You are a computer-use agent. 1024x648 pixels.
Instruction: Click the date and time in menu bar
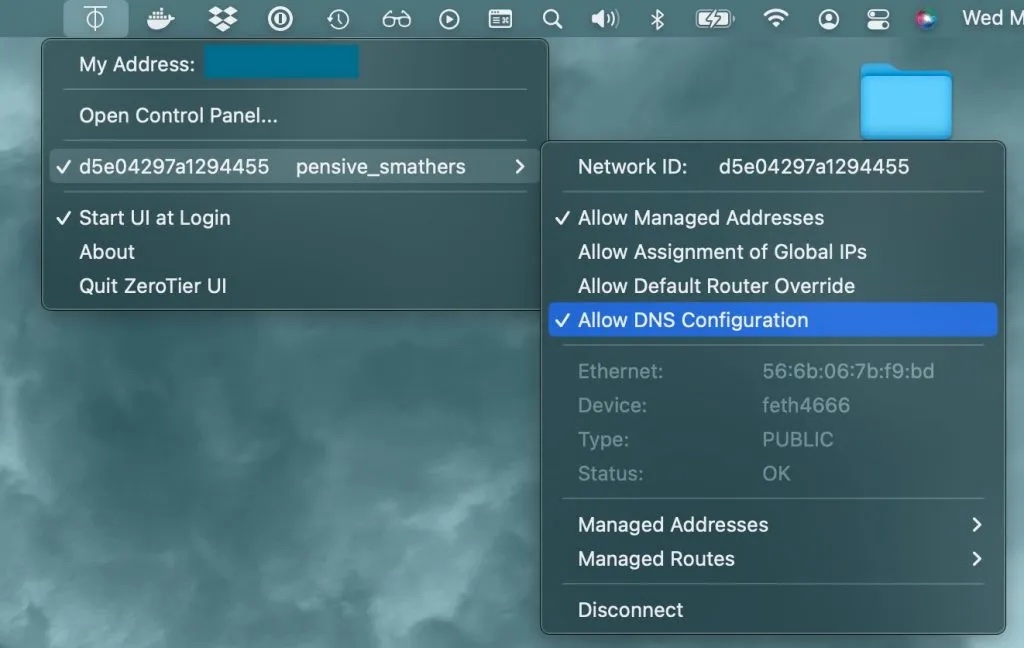coord(992,18)
